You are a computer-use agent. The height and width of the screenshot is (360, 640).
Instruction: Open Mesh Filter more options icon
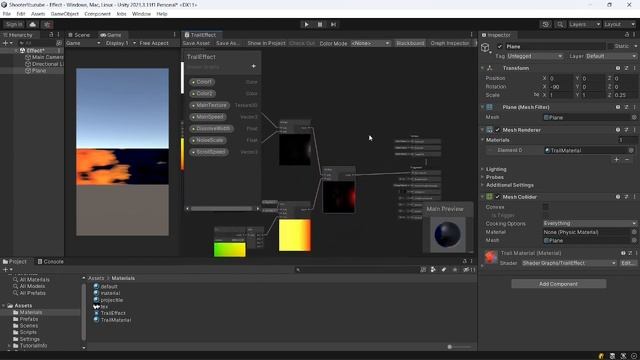point(634,107)
